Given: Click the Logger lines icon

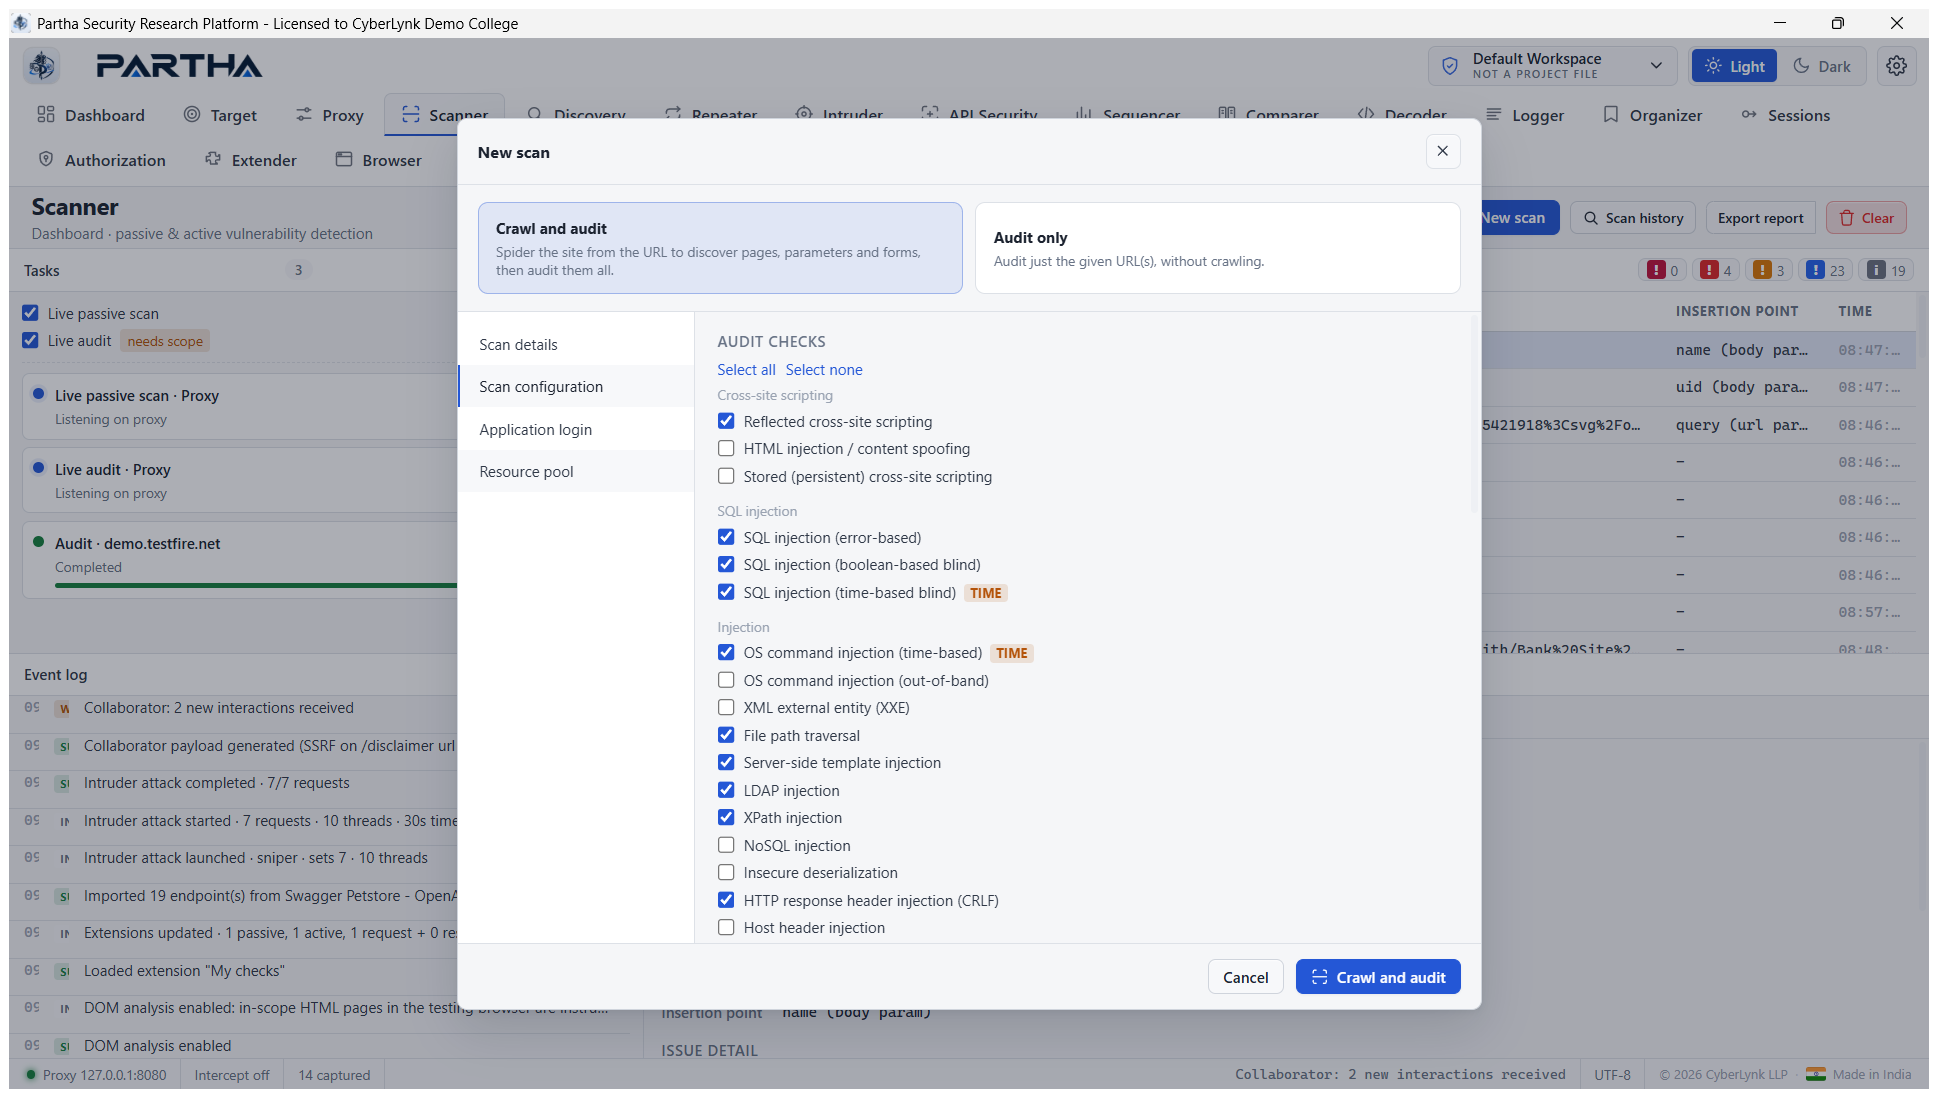Looking at the screenshot, I should click(x=1494, y=114).
